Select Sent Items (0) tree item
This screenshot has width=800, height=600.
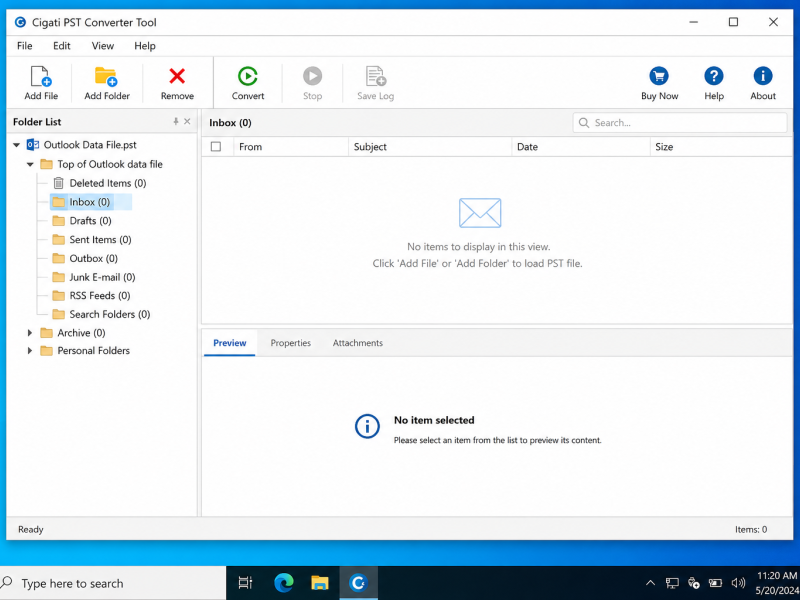click(x=101, y=239)
